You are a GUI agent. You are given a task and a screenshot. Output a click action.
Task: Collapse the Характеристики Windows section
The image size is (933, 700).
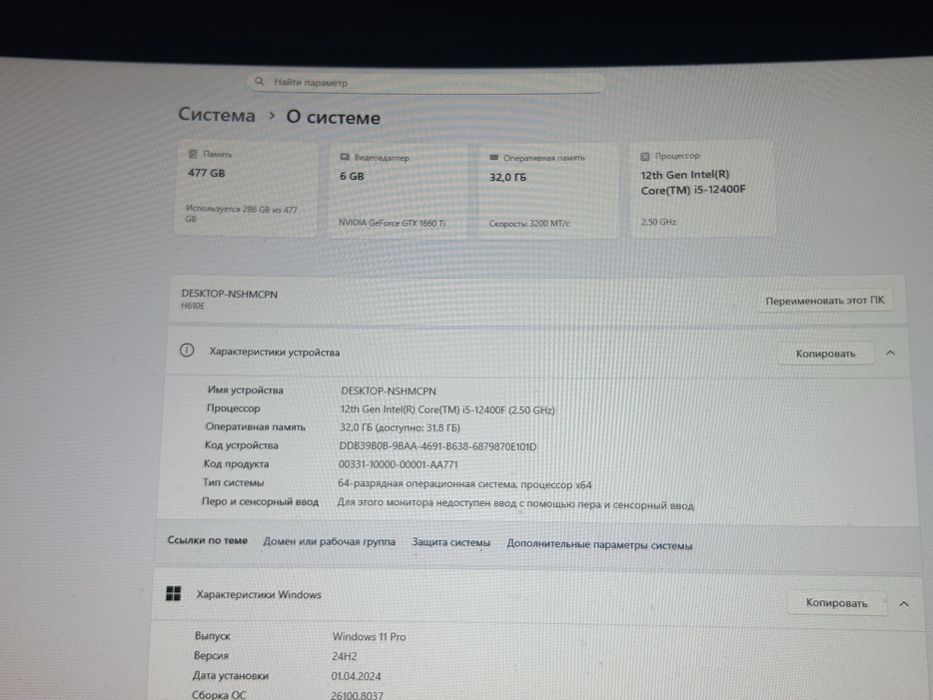pos(903,604)
